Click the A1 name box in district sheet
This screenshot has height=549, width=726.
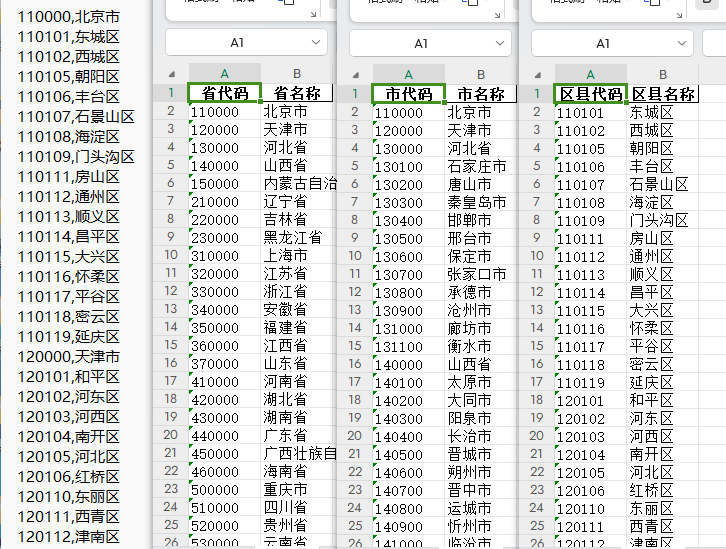click(x=612, y=44)
